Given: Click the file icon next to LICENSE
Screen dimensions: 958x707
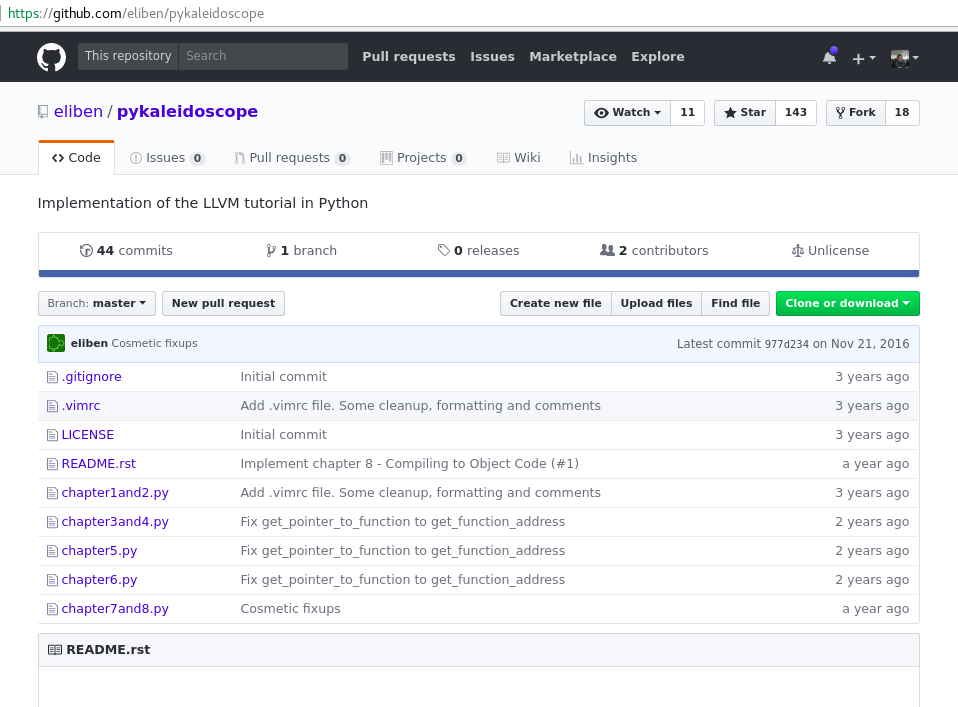Looking at the screenshot, I should (53, 435).
